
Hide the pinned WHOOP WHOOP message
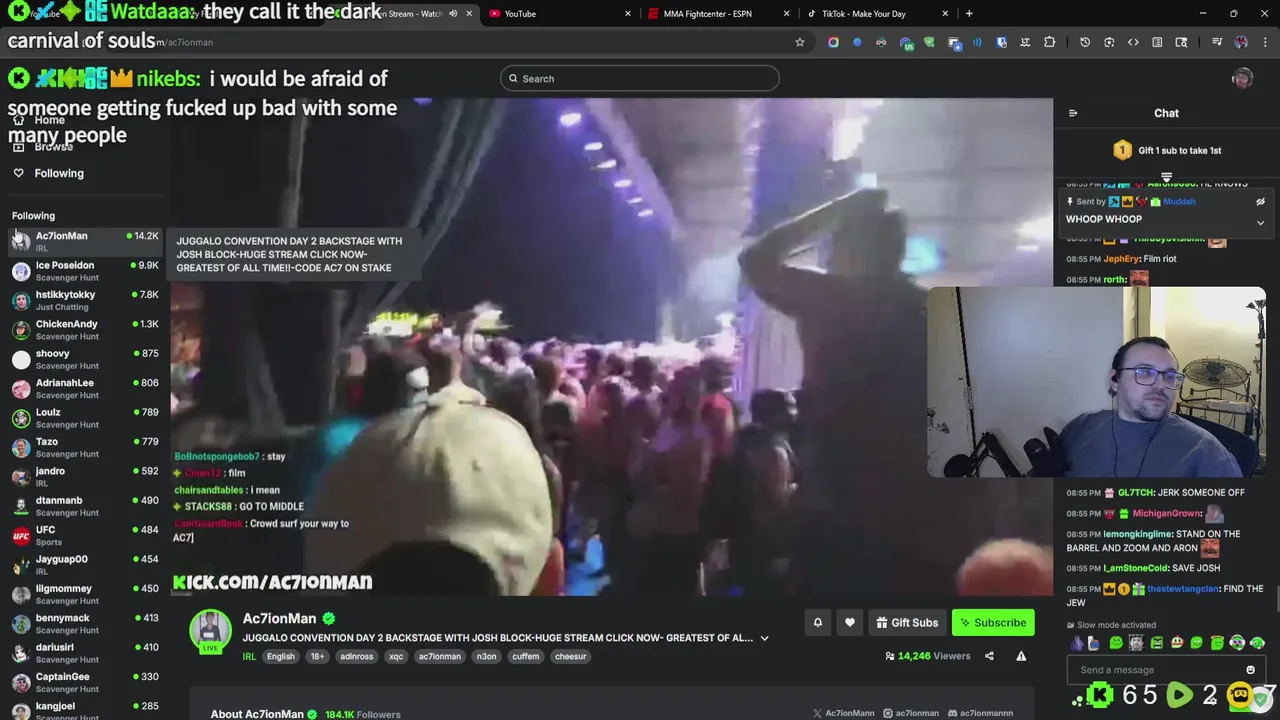pyautogui.click(x=1260, y=201)
